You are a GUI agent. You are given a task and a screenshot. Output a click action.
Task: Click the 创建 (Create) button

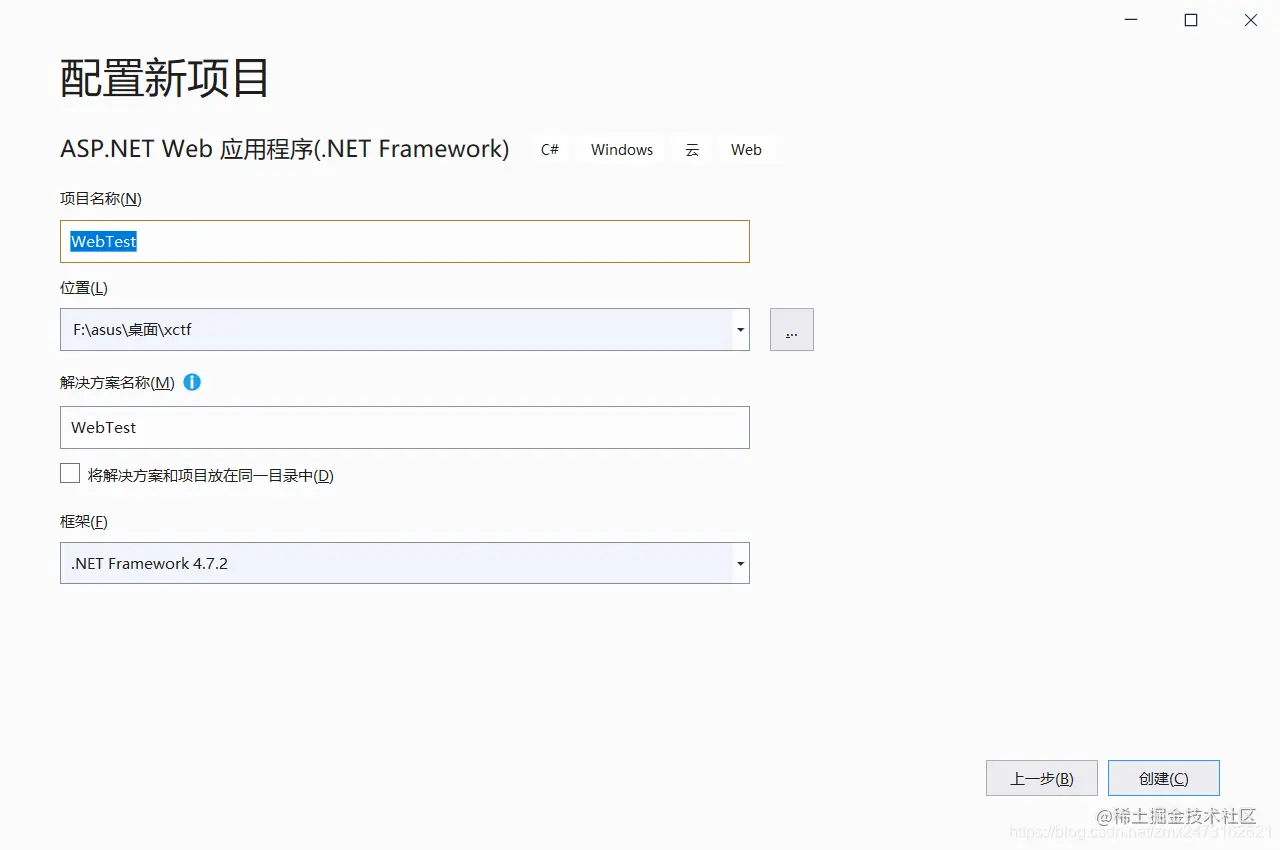click(x=1163, y=777)
